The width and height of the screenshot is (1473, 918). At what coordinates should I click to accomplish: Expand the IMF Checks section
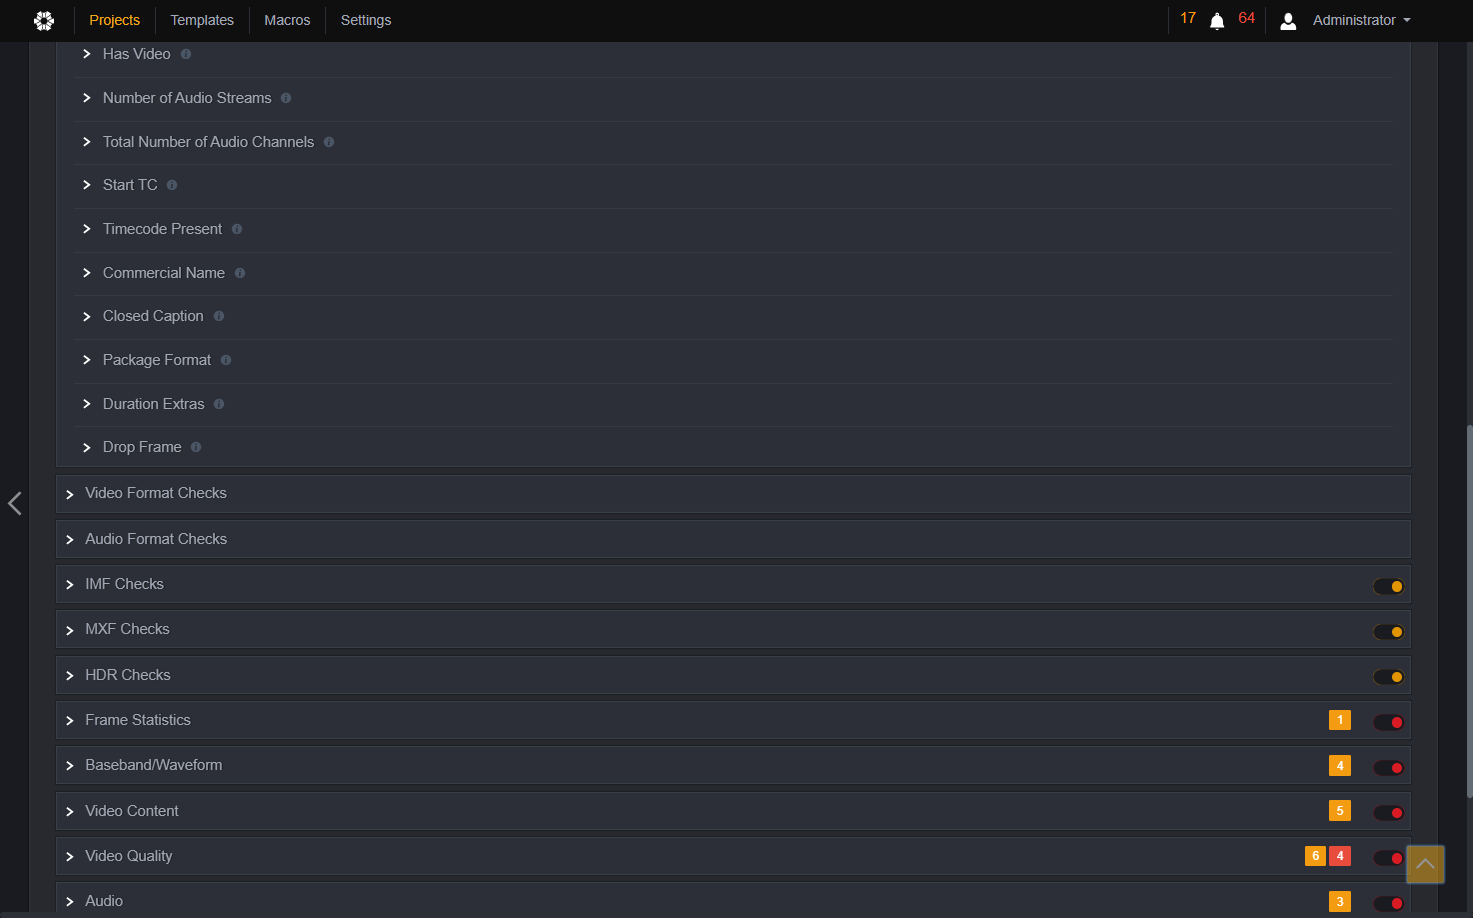[70, 585]
